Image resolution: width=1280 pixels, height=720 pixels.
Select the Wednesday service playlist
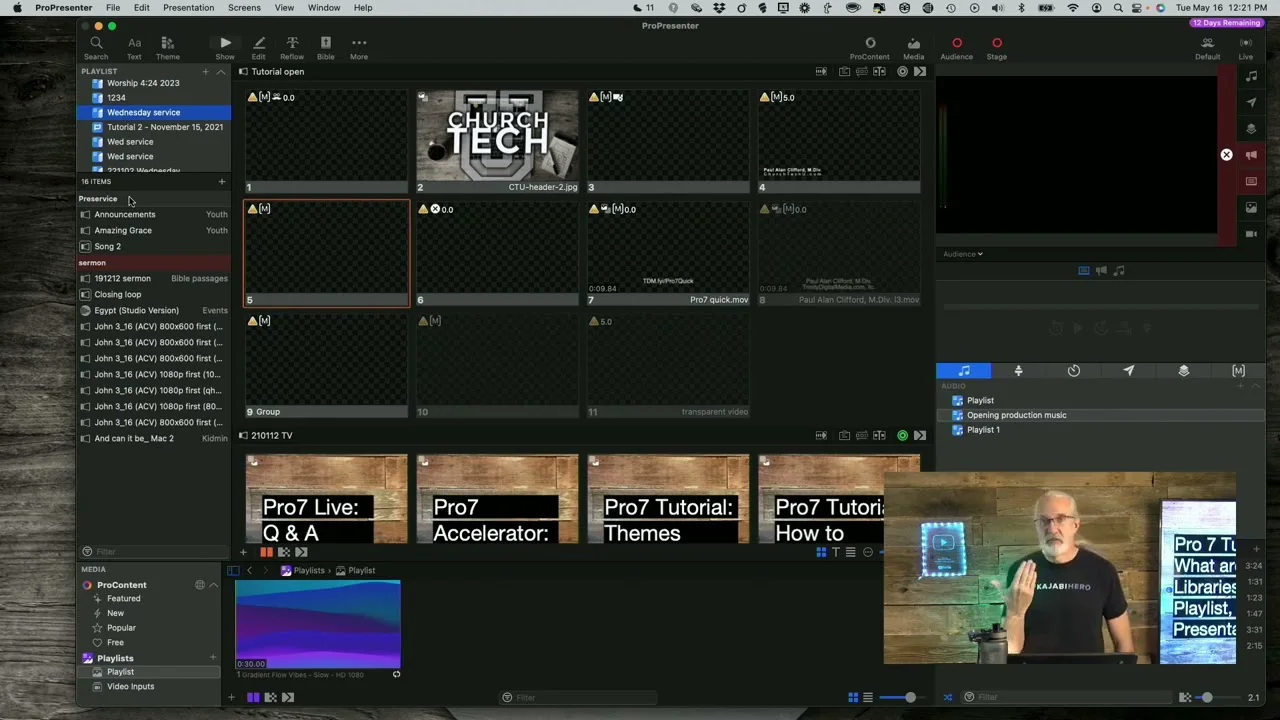click(x=143, y=112)
